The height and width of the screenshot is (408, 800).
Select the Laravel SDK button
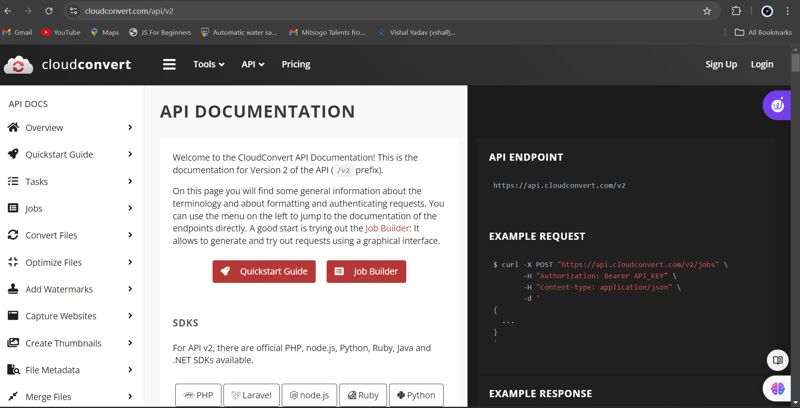point(252,395)
